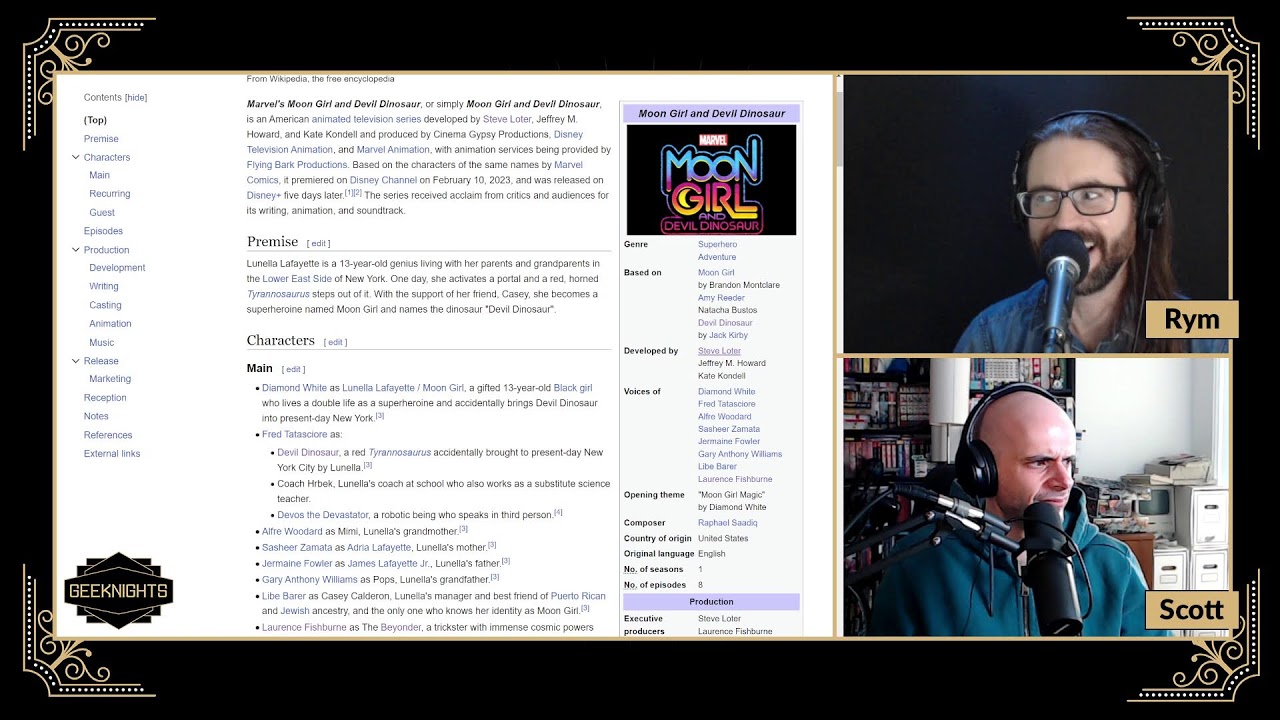
Task: Open Diamond White link in Main list
Action: pyautogui.click(x=294, y=388)
